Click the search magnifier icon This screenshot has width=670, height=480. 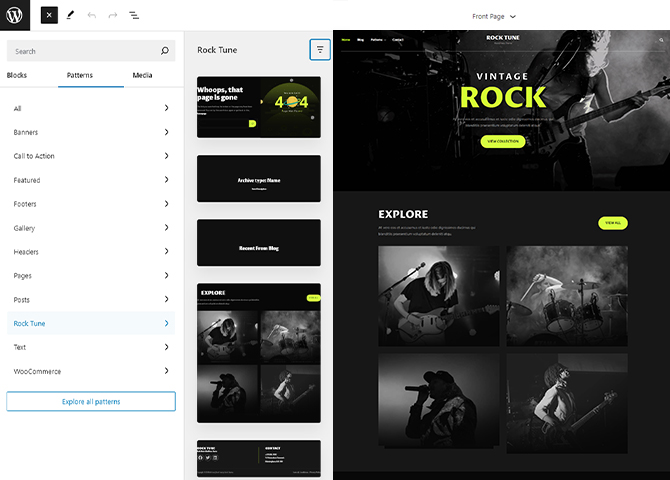pyautogui.click(x=166, y=51)
